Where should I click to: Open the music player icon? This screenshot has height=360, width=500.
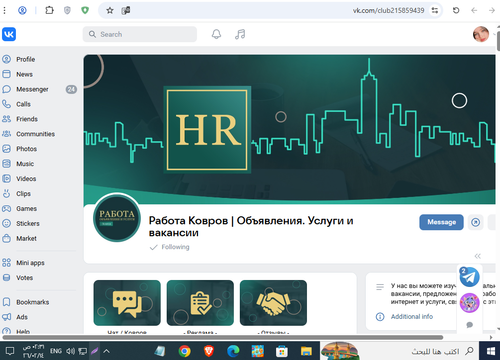tap(240, 34)
